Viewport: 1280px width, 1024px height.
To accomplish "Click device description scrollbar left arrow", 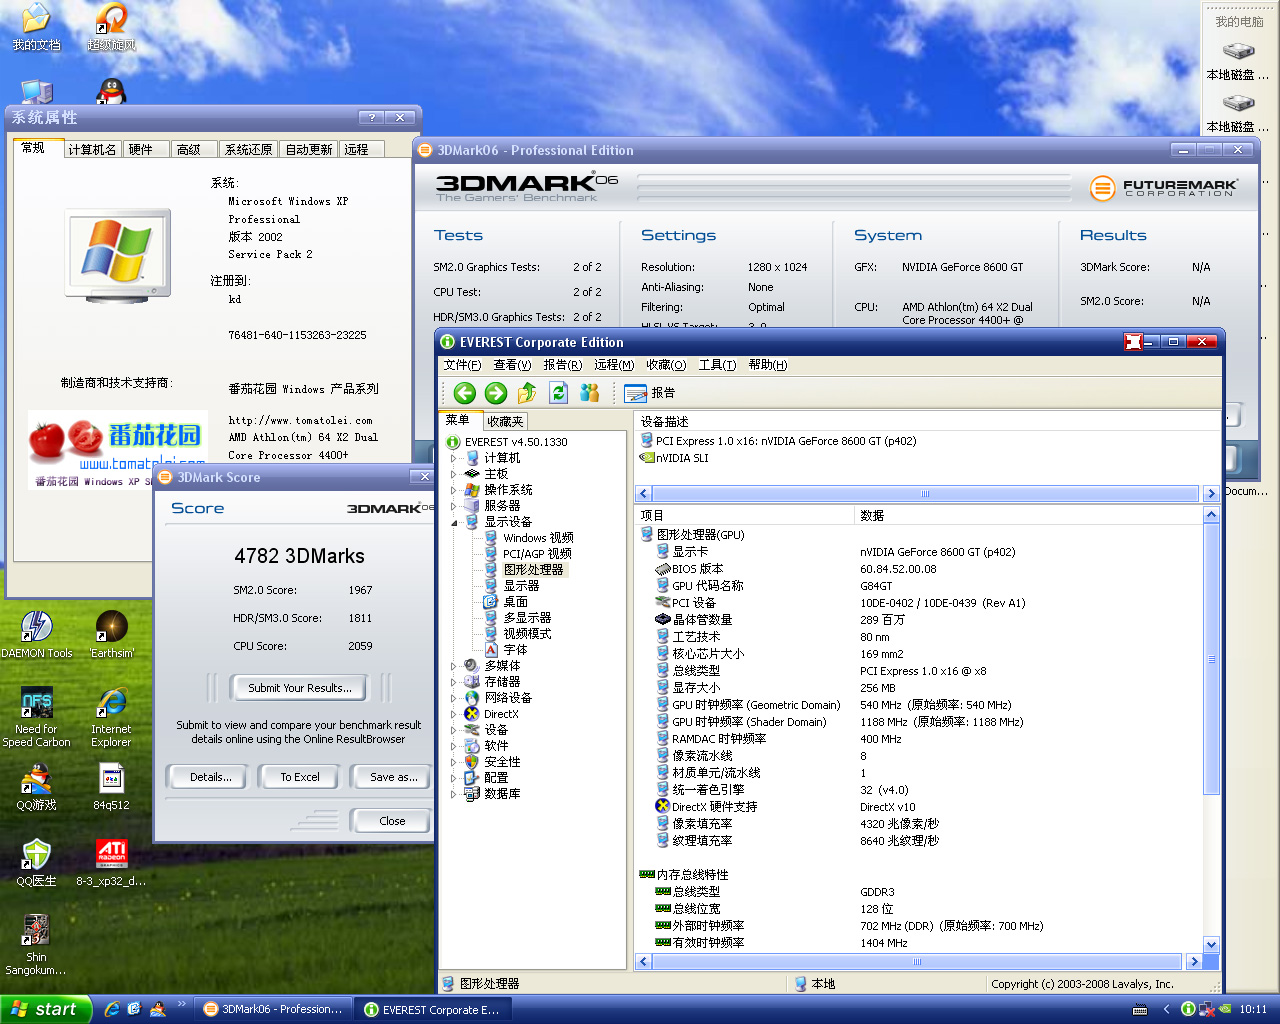I will point(644,493).
